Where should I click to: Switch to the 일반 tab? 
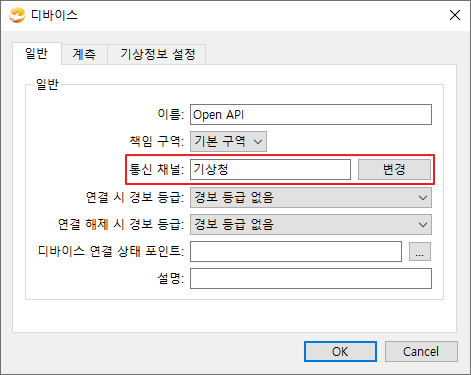(x=37, y=53)
